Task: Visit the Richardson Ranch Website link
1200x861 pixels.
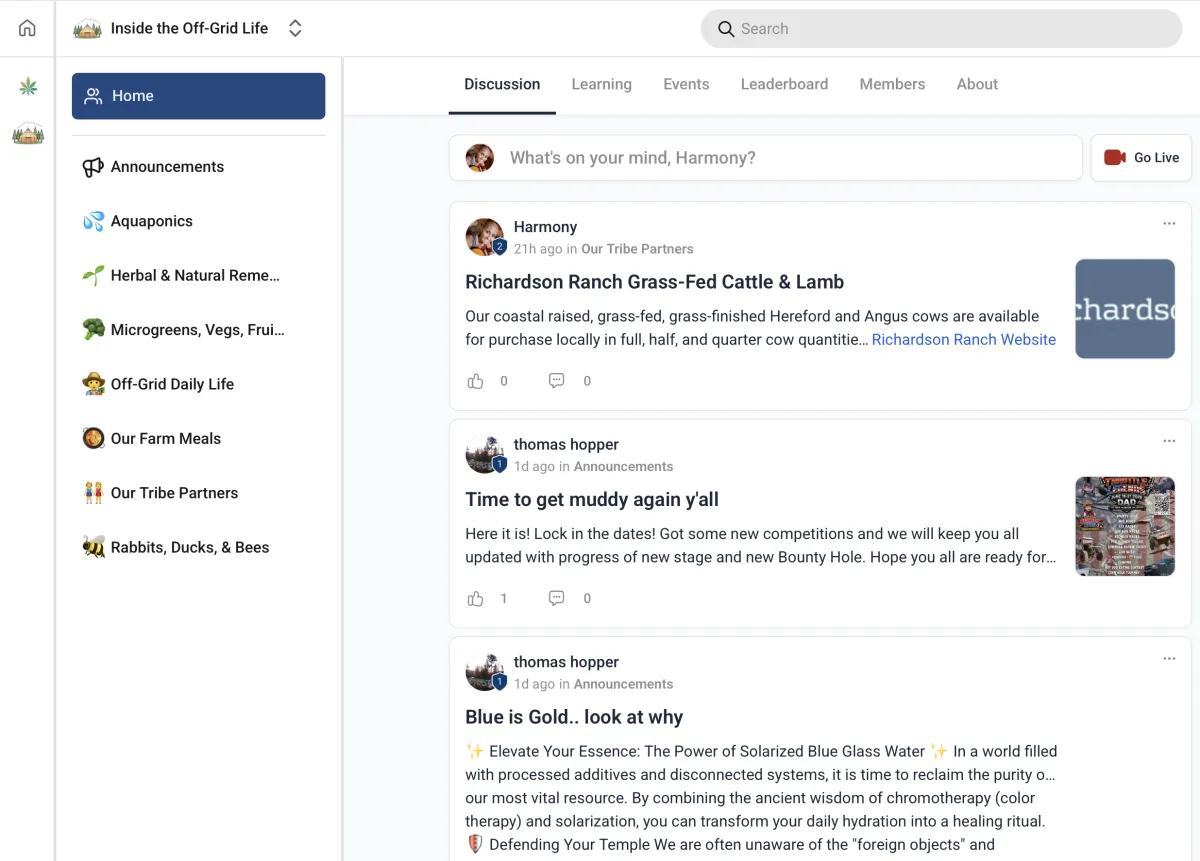Action: [963, 339]
